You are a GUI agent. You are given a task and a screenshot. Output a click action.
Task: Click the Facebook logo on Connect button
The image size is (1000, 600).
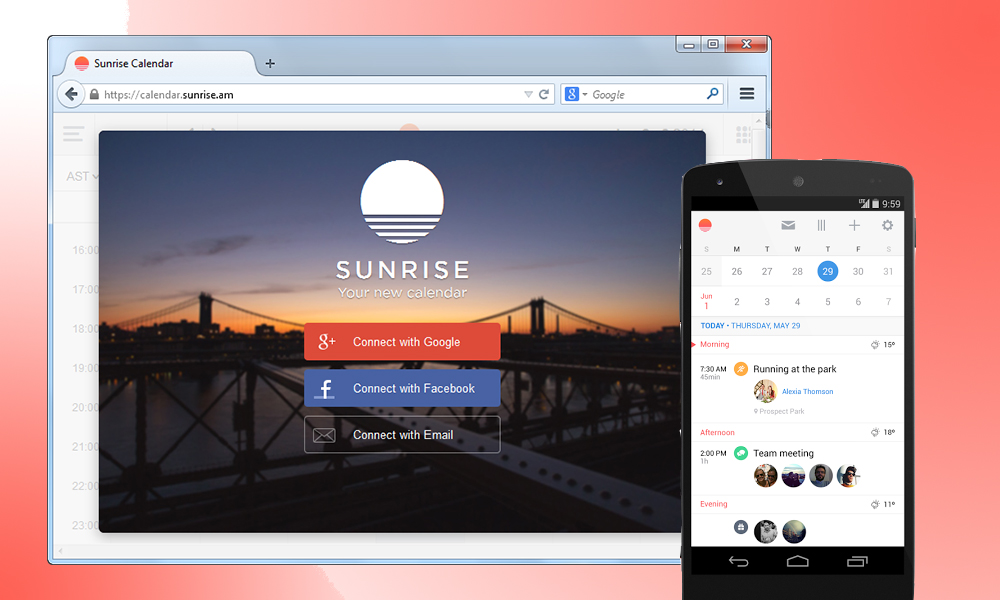[x=325, y=389]
